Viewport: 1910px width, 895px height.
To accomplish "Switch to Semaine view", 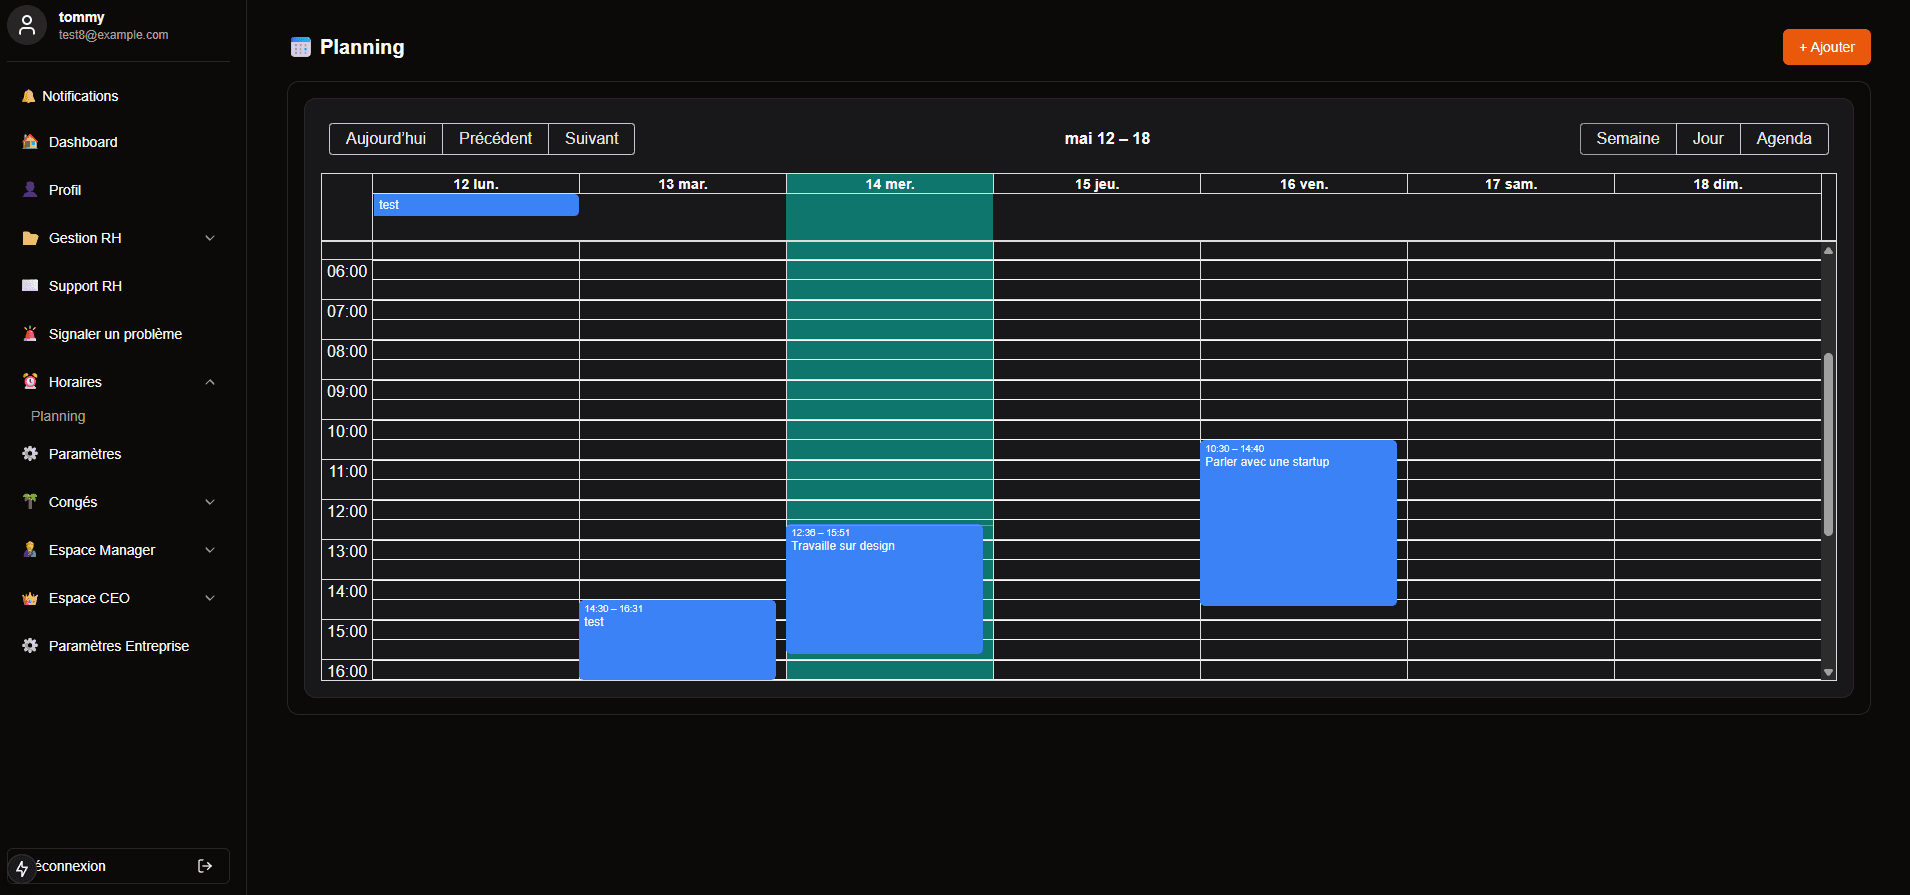I will pos(1627,139).
